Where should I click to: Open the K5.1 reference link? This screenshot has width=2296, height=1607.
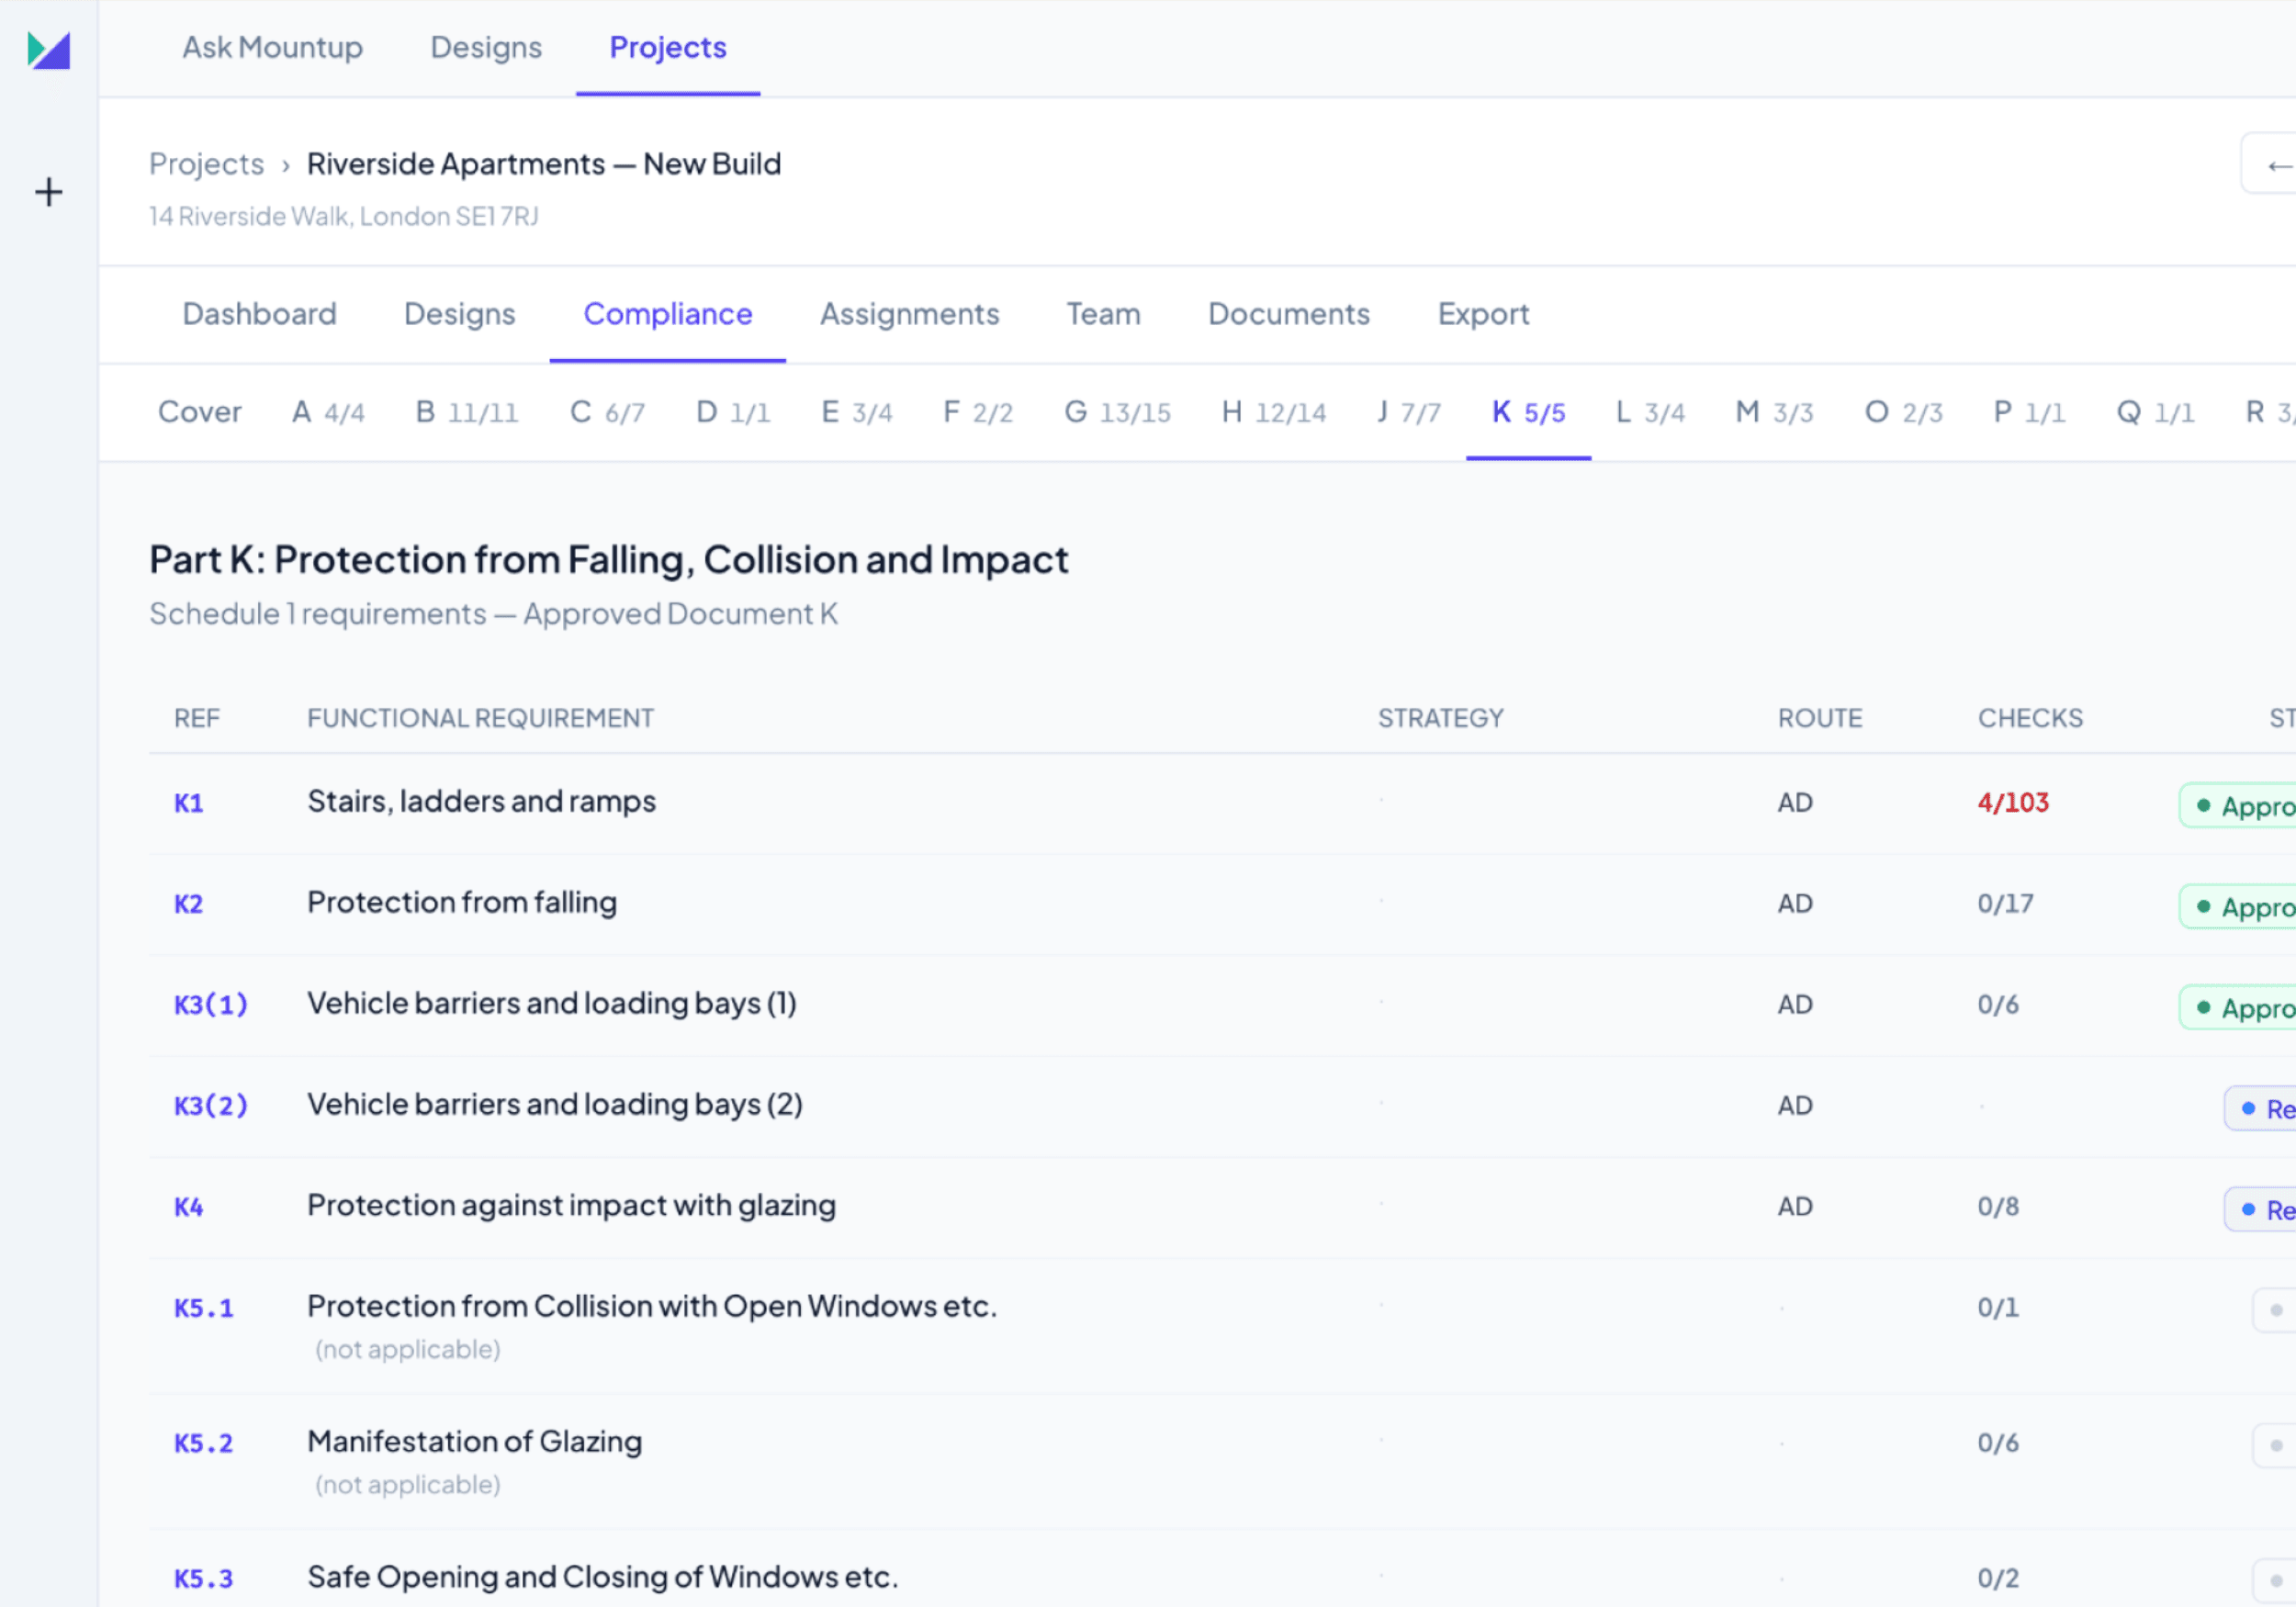pos(204,1308)
